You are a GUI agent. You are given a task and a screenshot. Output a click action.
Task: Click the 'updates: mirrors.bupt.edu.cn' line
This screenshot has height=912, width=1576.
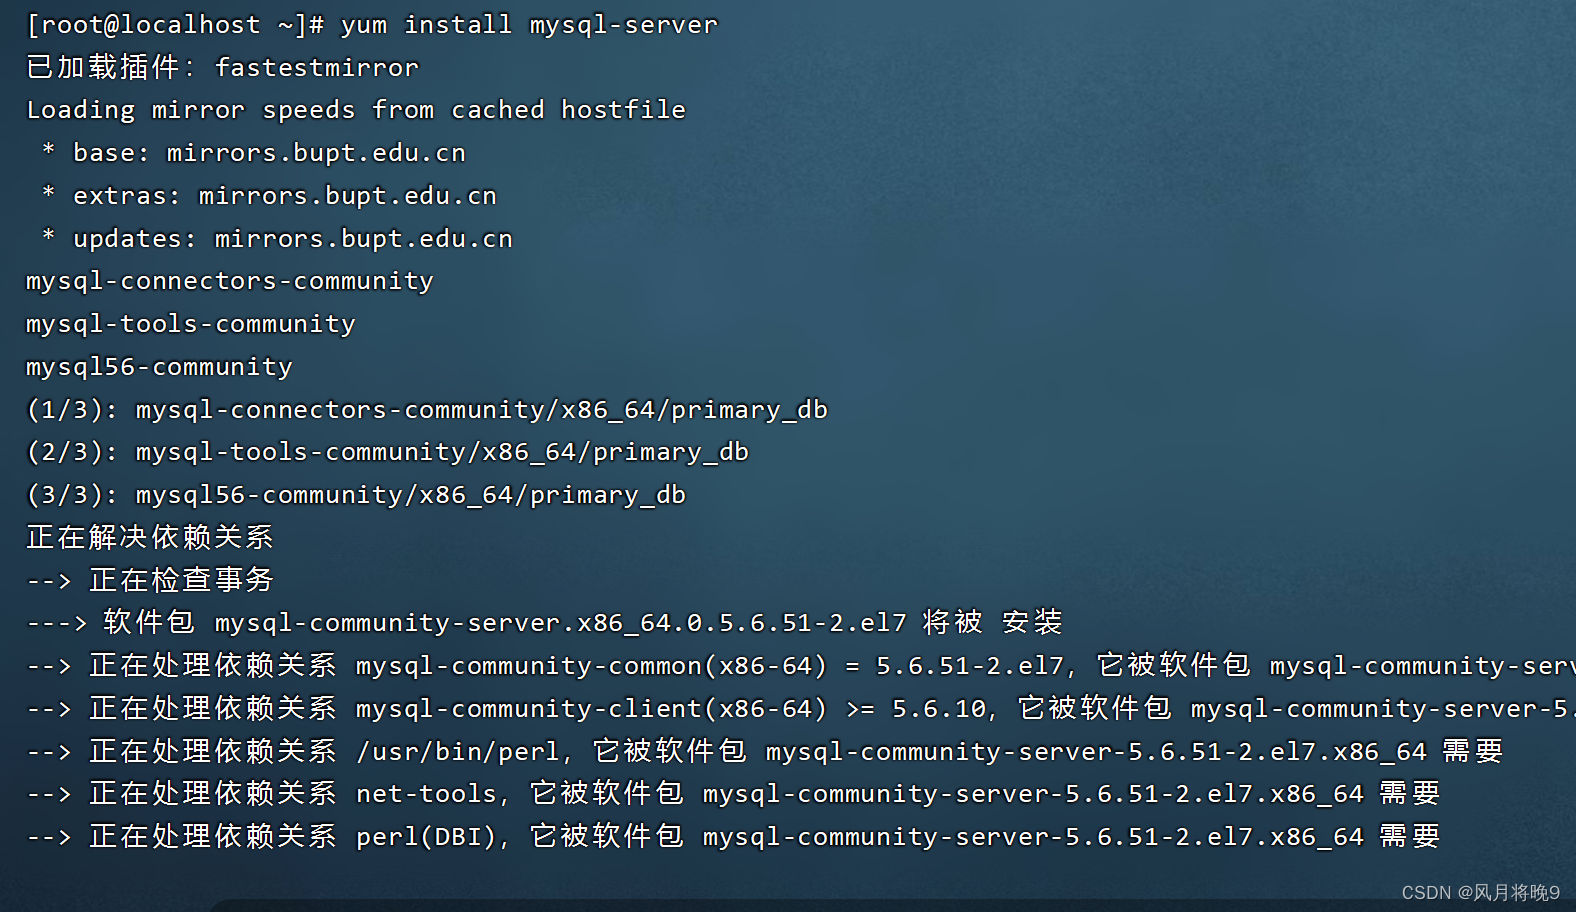pos(293,239)
